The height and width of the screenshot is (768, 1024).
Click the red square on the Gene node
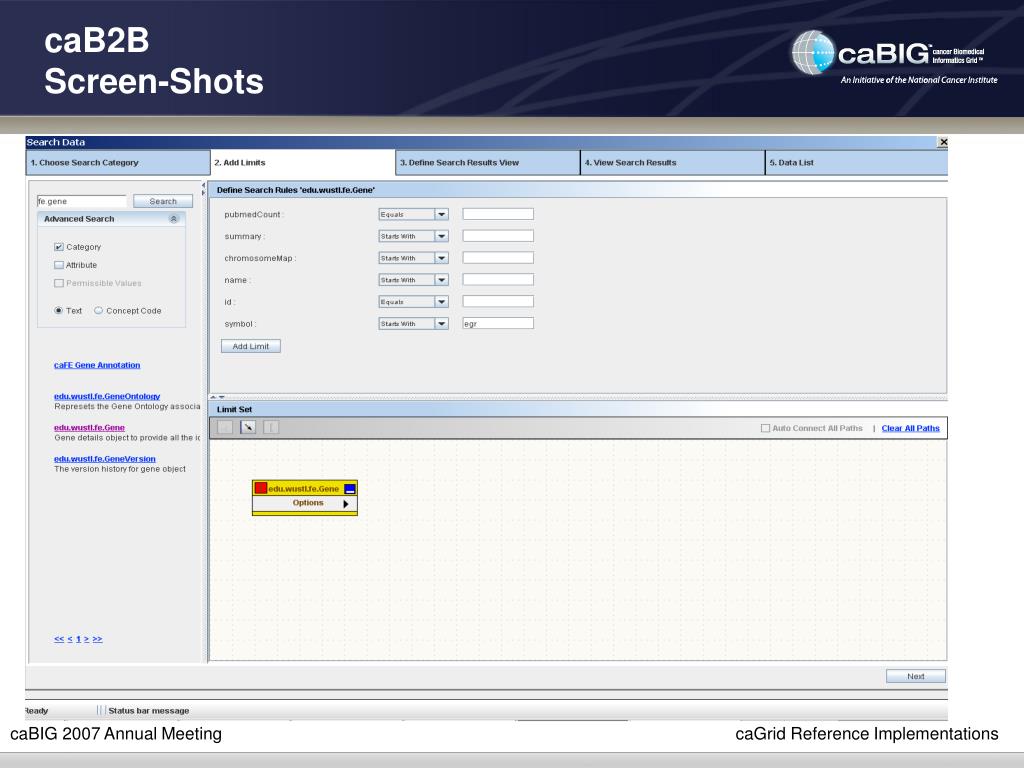pyautogui.click(x=261, y=488)
